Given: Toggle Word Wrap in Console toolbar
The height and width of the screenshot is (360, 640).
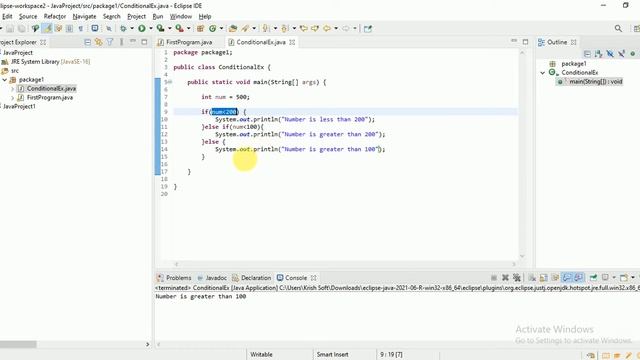Looking at the screenshot, I should click(555, 278).
